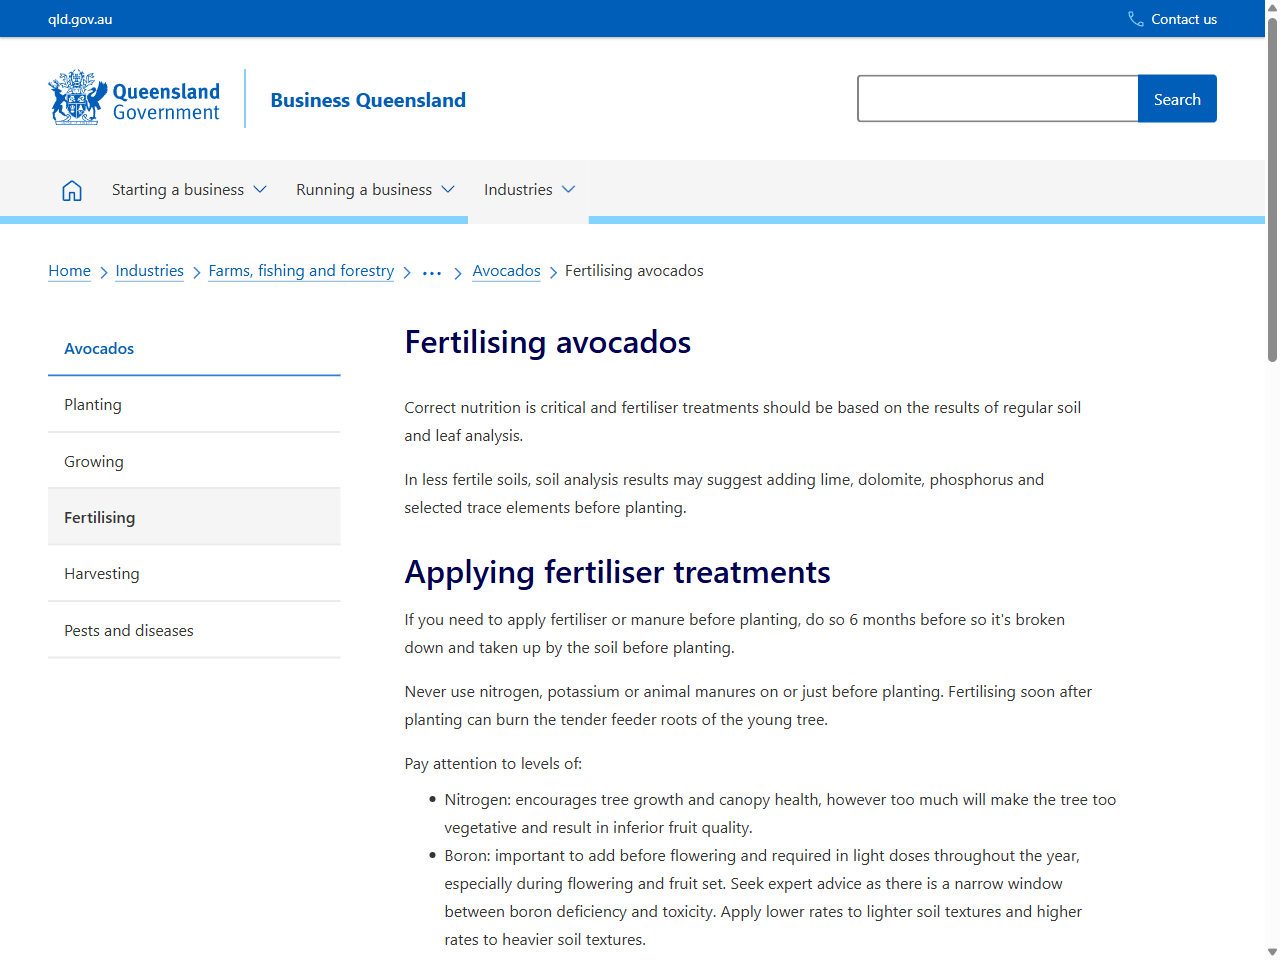The width and height of the screenshot is (1280, 960).
Task: Go to Home via the breadcrumb
Action: 69,270
